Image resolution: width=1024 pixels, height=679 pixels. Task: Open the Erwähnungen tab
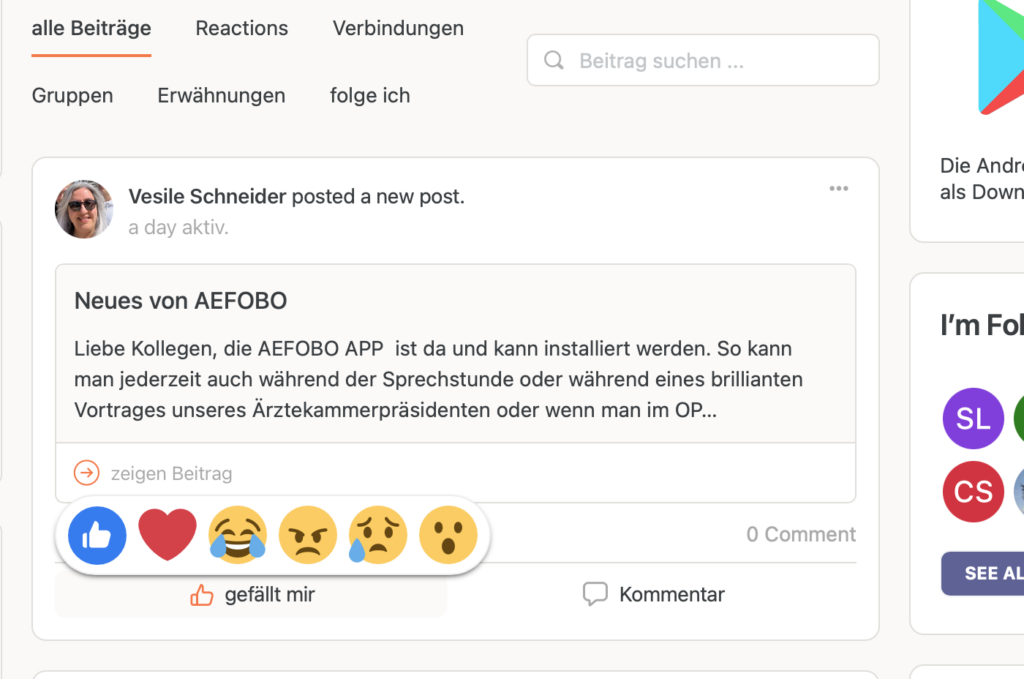221,96
